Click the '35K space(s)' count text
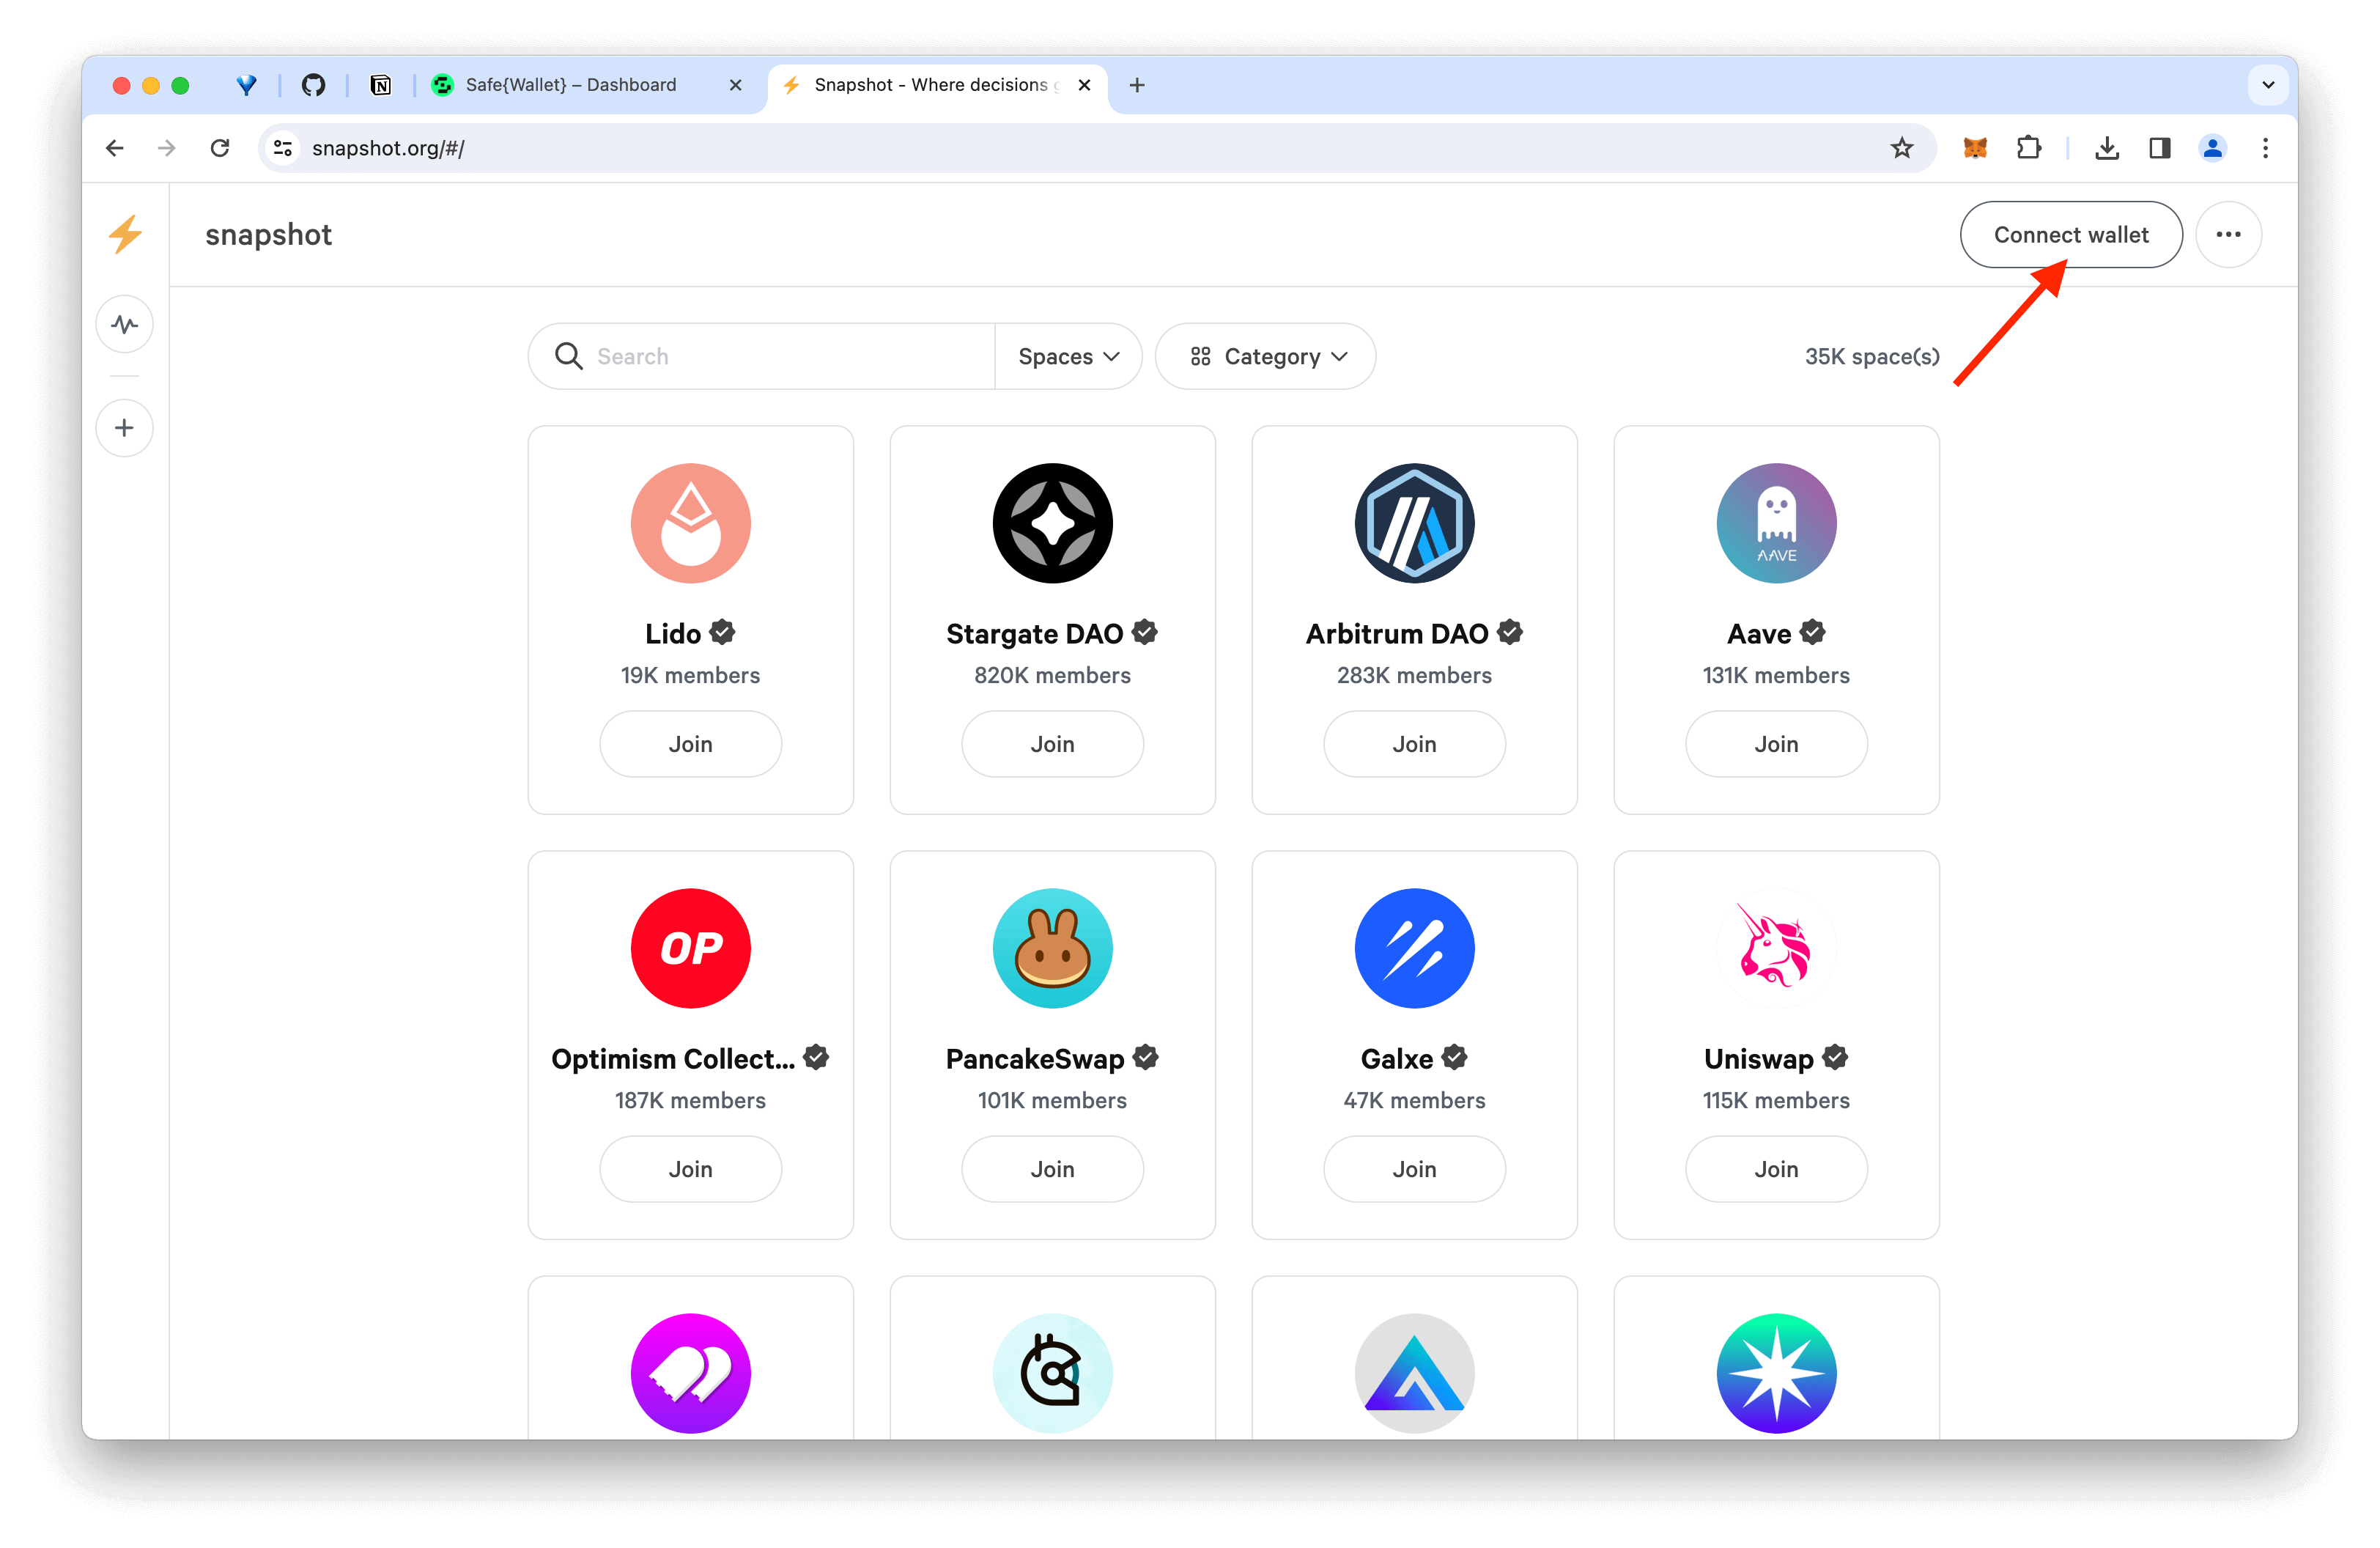 pyautogui.click(x=1872, y=356)
